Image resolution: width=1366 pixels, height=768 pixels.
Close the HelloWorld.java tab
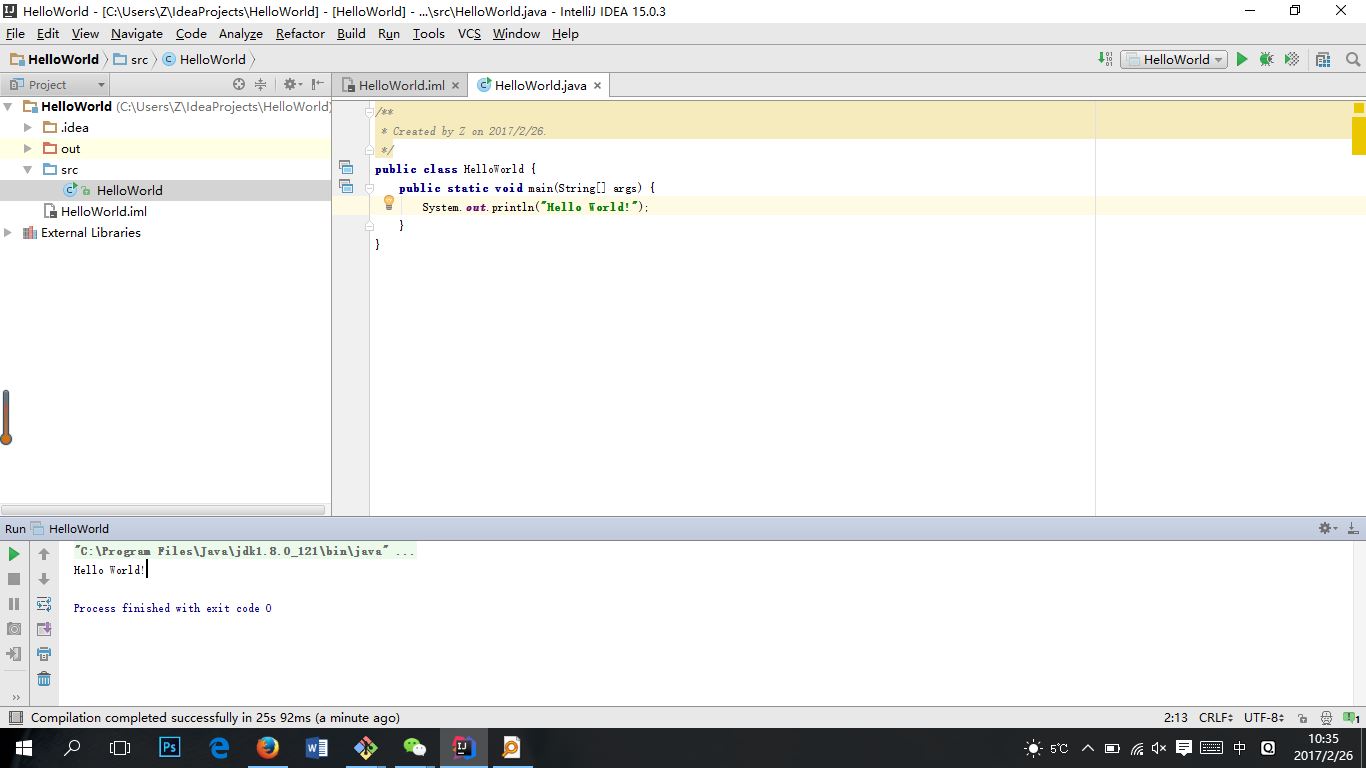598,86
